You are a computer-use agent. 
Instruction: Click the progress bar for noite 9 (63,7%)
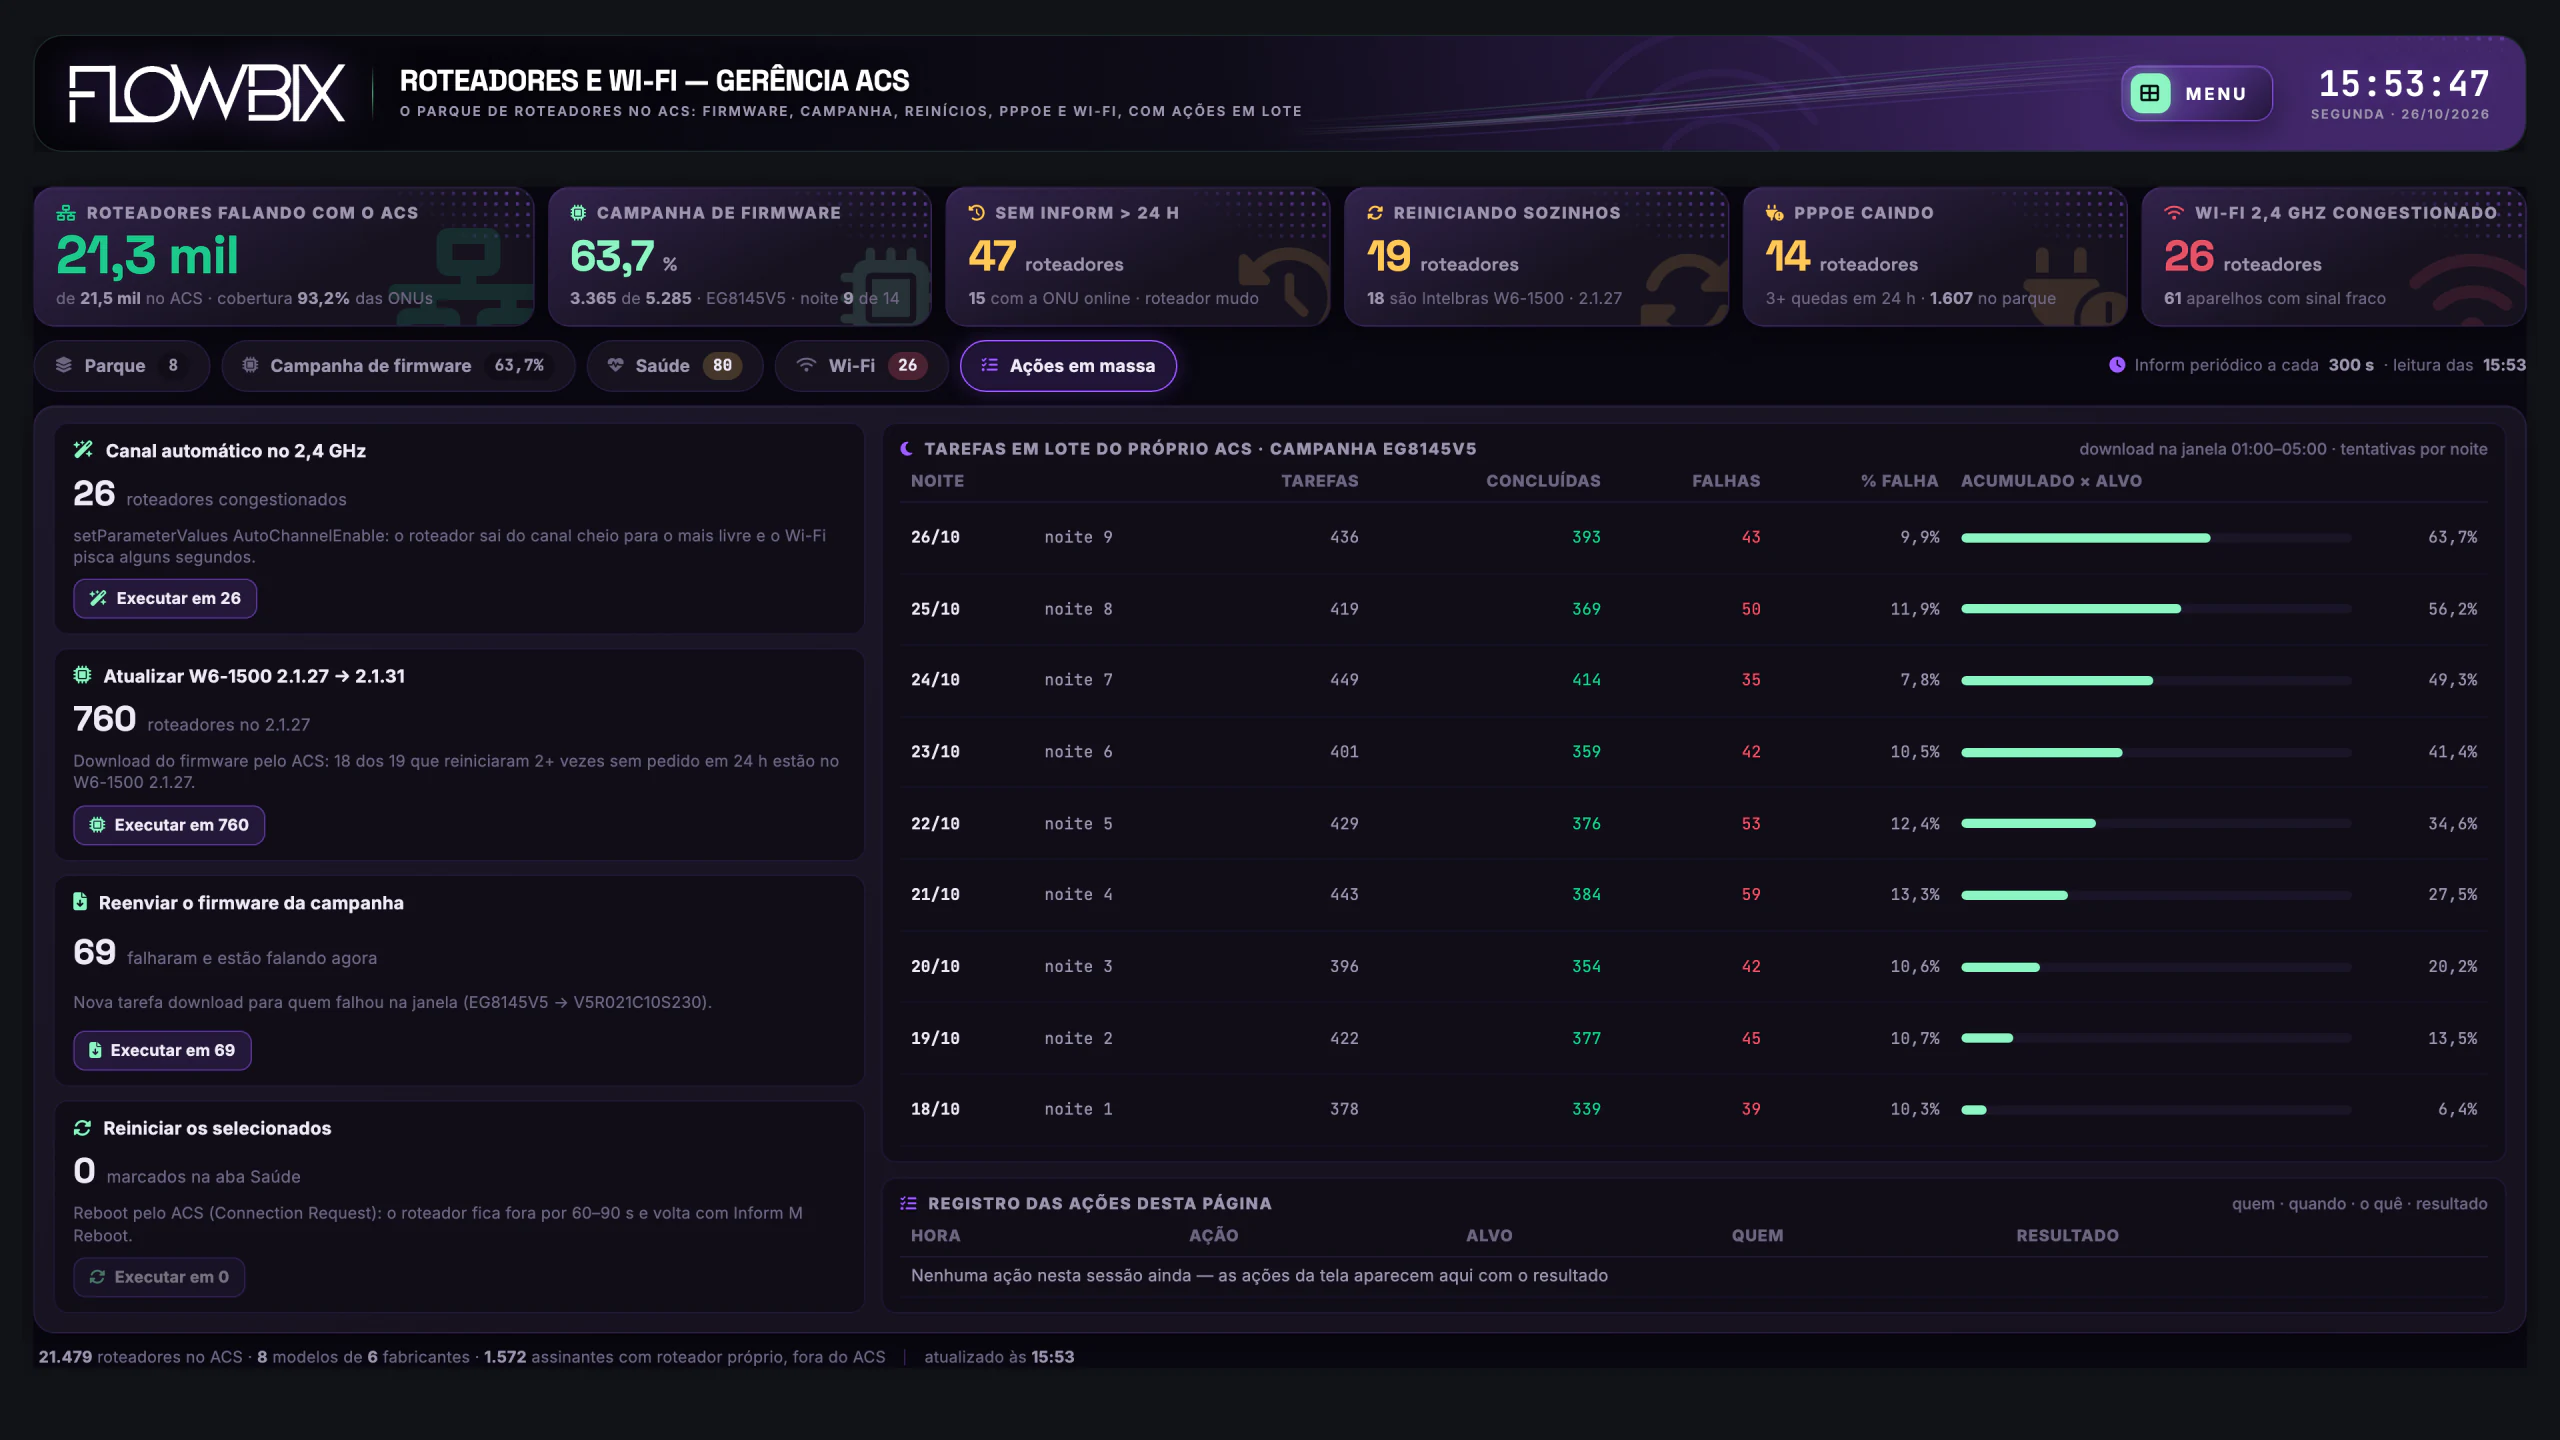tap(2156, 538)
